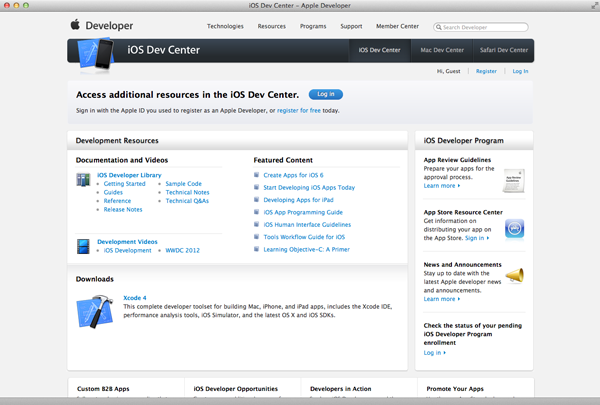Screen dimensions: 600x405
Task: Open the iOS App Programming Guide link
Action: 303,212
